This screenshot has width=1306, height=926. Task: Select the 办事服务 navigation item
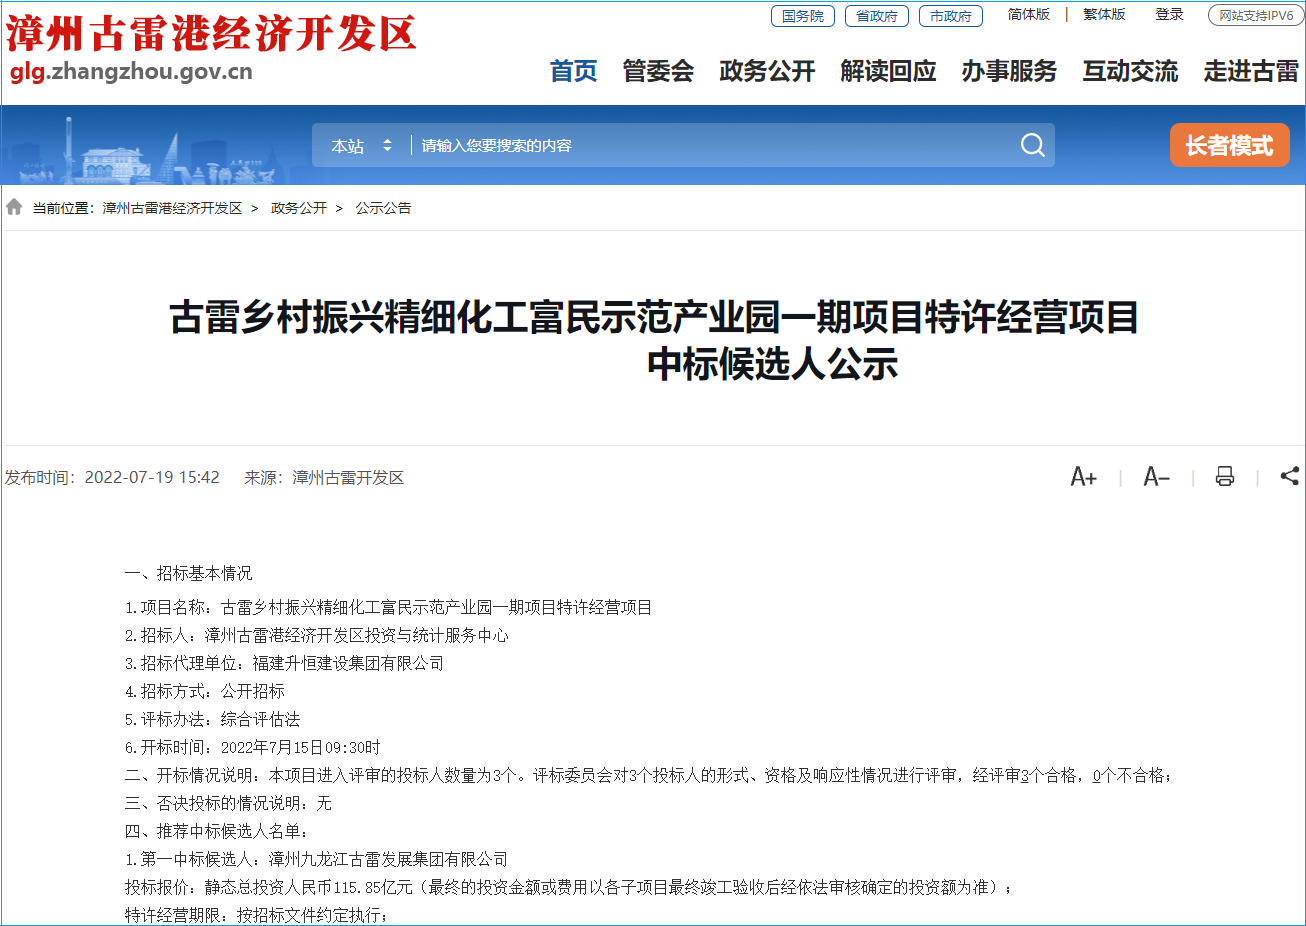pyautogui.click(x=1008, y=72)
